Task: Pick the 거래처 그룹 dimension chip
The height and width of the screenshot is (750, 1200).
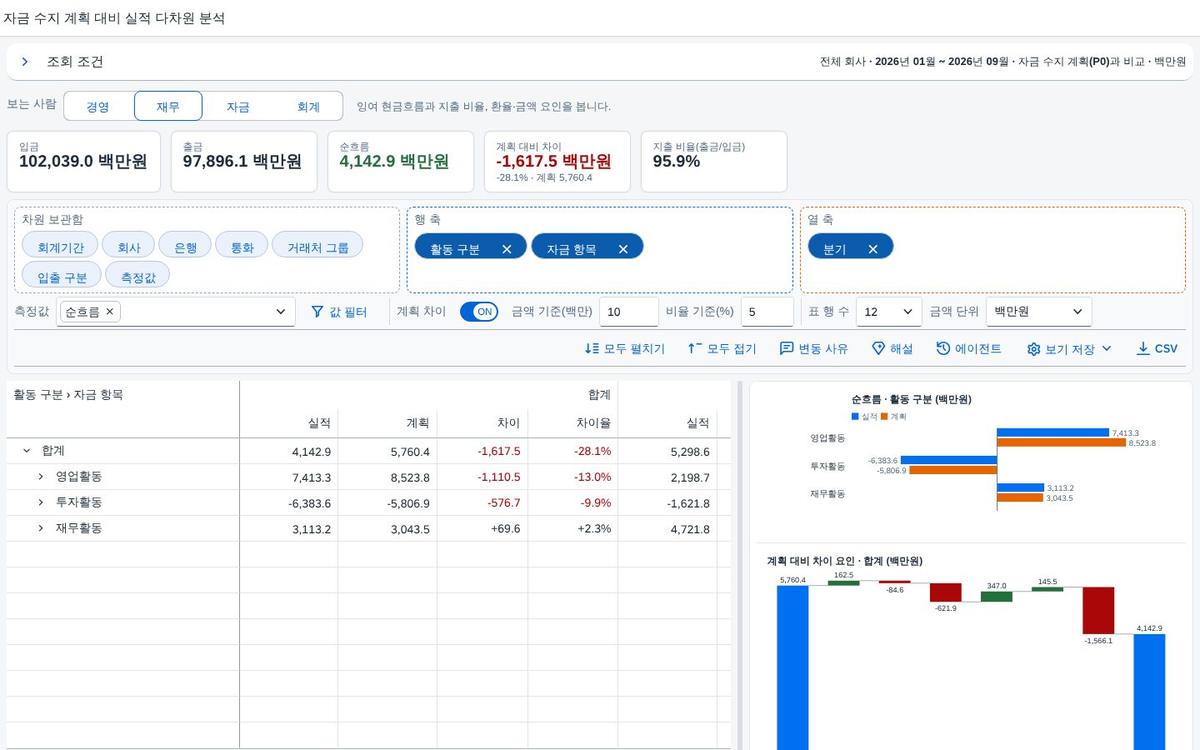Action: (318, 245)
